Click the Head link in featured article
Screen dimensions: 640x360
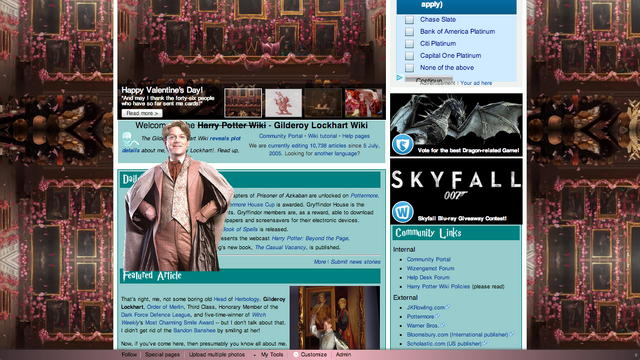220,299
